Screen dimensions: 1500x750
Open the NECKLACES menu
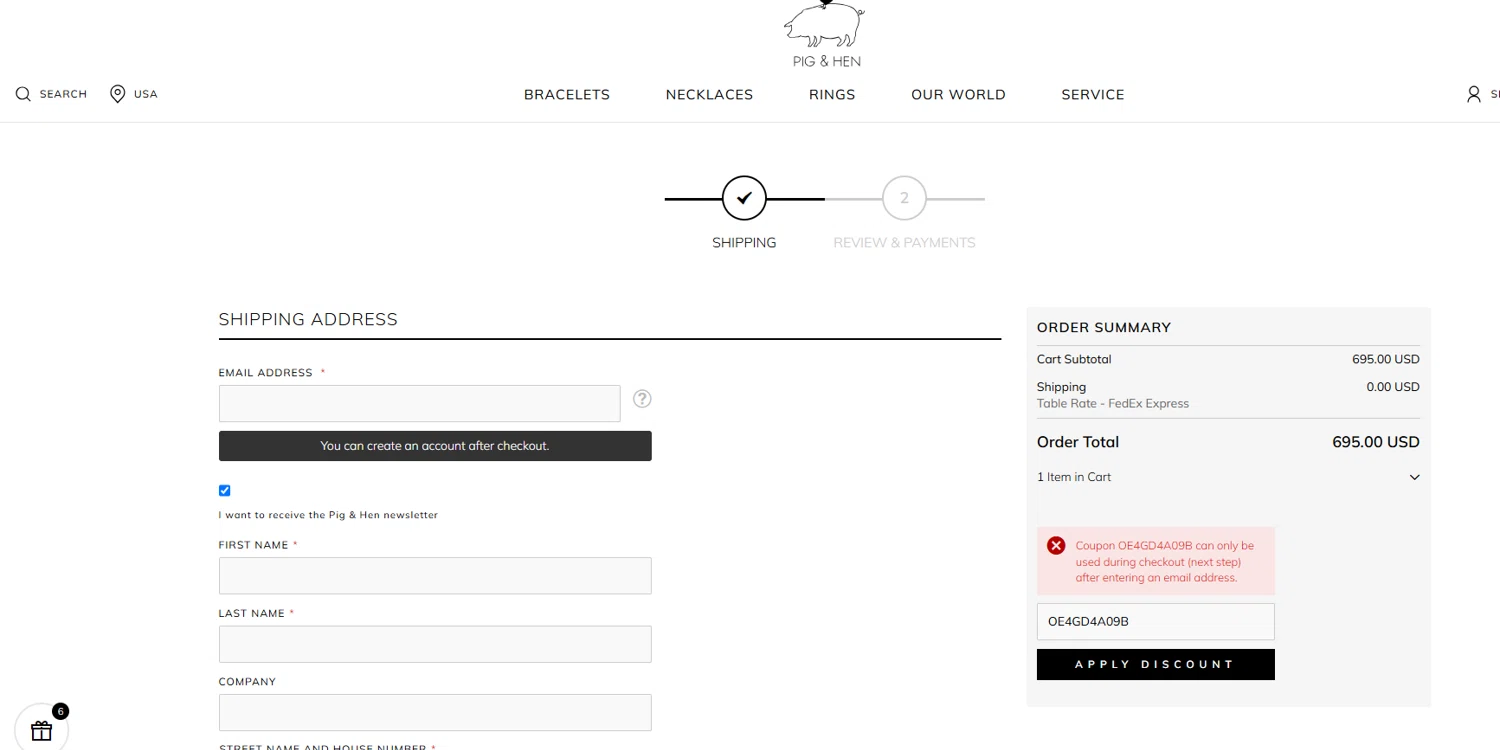pos(709,94)
